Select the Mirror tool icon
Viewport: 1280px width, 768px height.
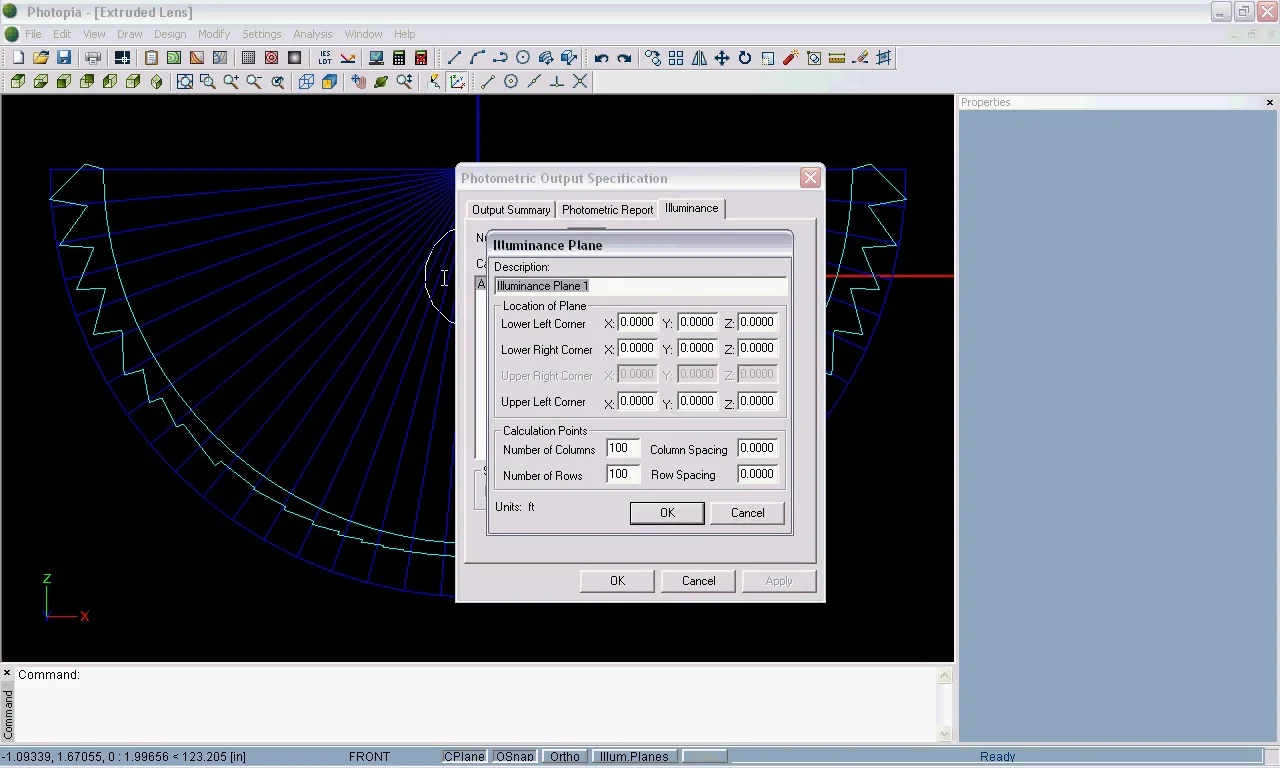pos(699,58)
